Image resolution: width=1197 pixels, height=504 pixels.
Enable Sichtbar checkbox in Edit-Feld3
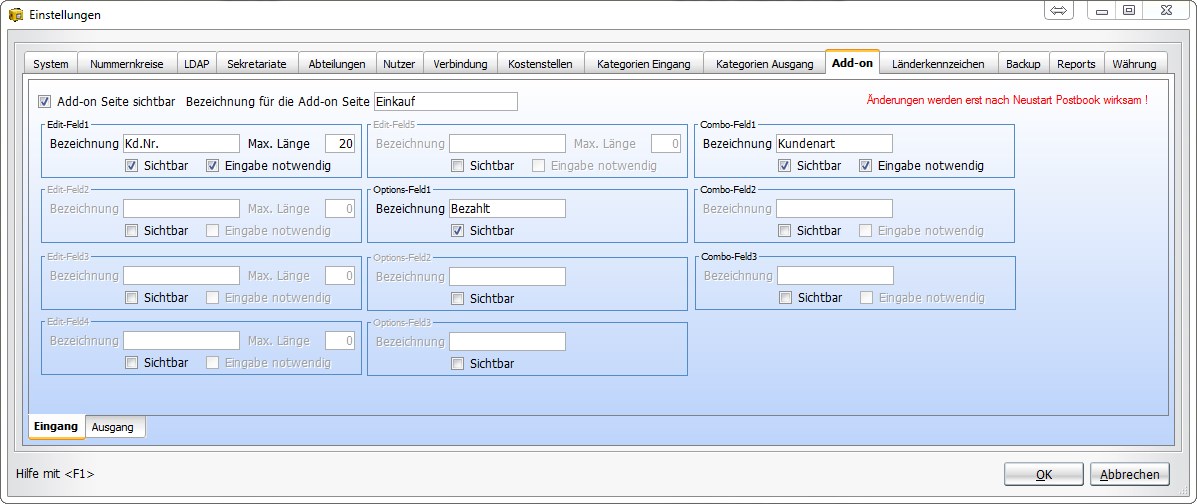click(132, 298)
